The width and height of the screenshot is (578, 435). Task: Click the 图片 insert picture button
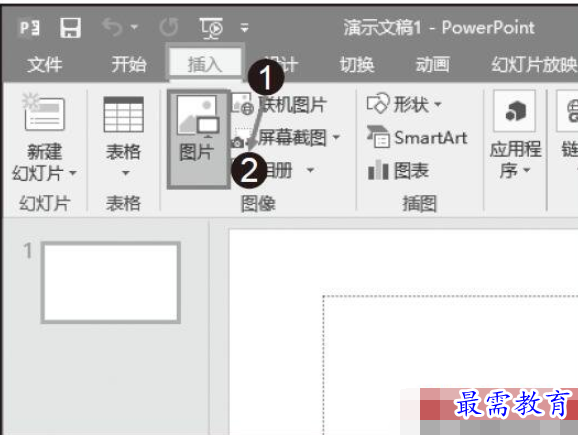coord(198,139)
